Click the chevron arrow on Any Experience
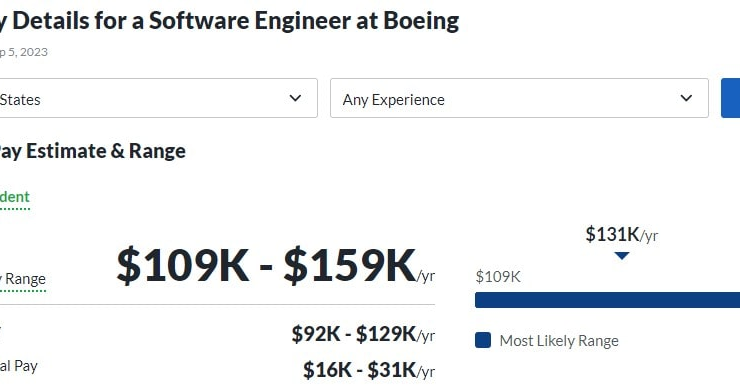 (686, 98)
